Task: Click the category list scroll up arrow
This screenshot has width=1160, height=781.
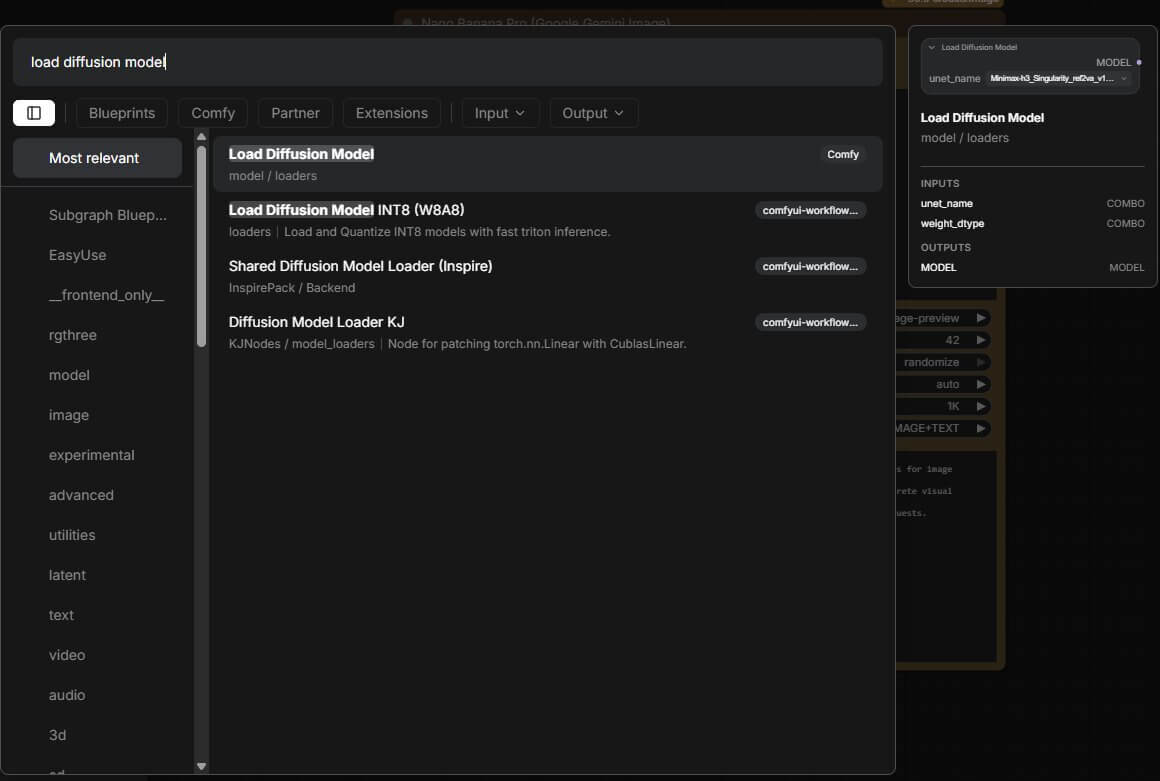Action: tap(201, 137)
